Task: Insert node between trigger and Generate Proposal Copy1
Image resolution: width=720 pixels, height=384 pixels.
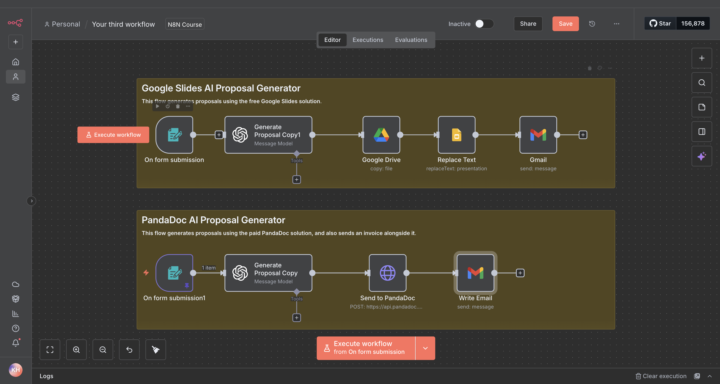Action: [x=219, y=135]
